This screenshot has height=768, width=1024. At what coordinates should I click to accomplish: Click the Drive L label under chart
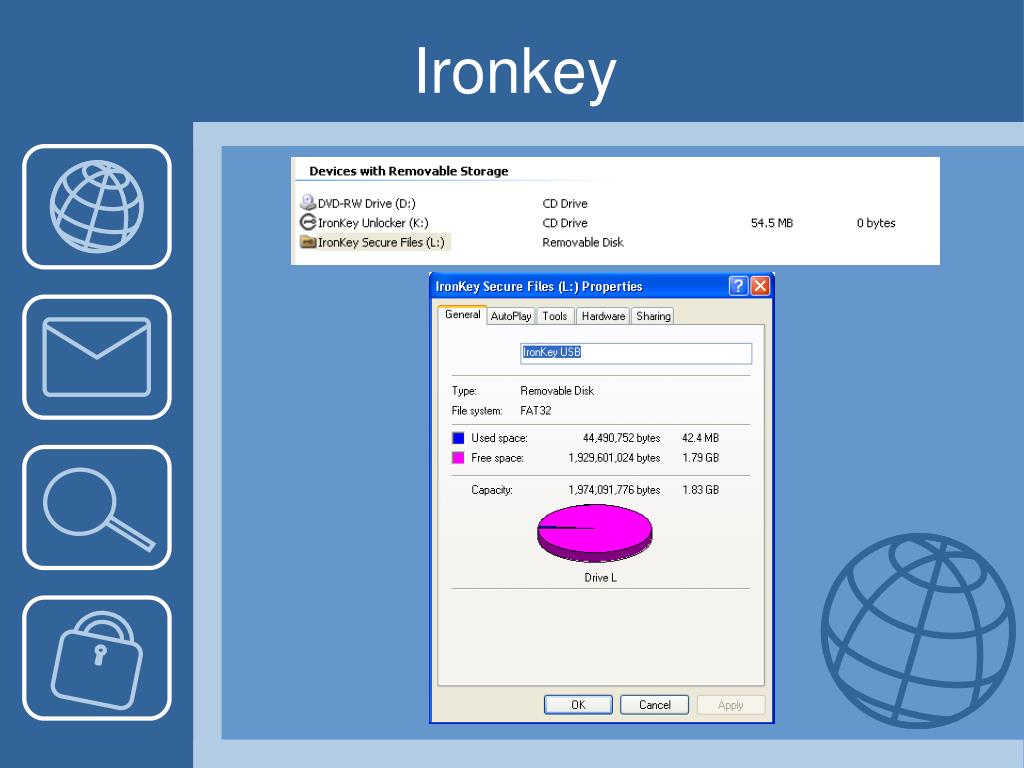click(x=600, y=578)
